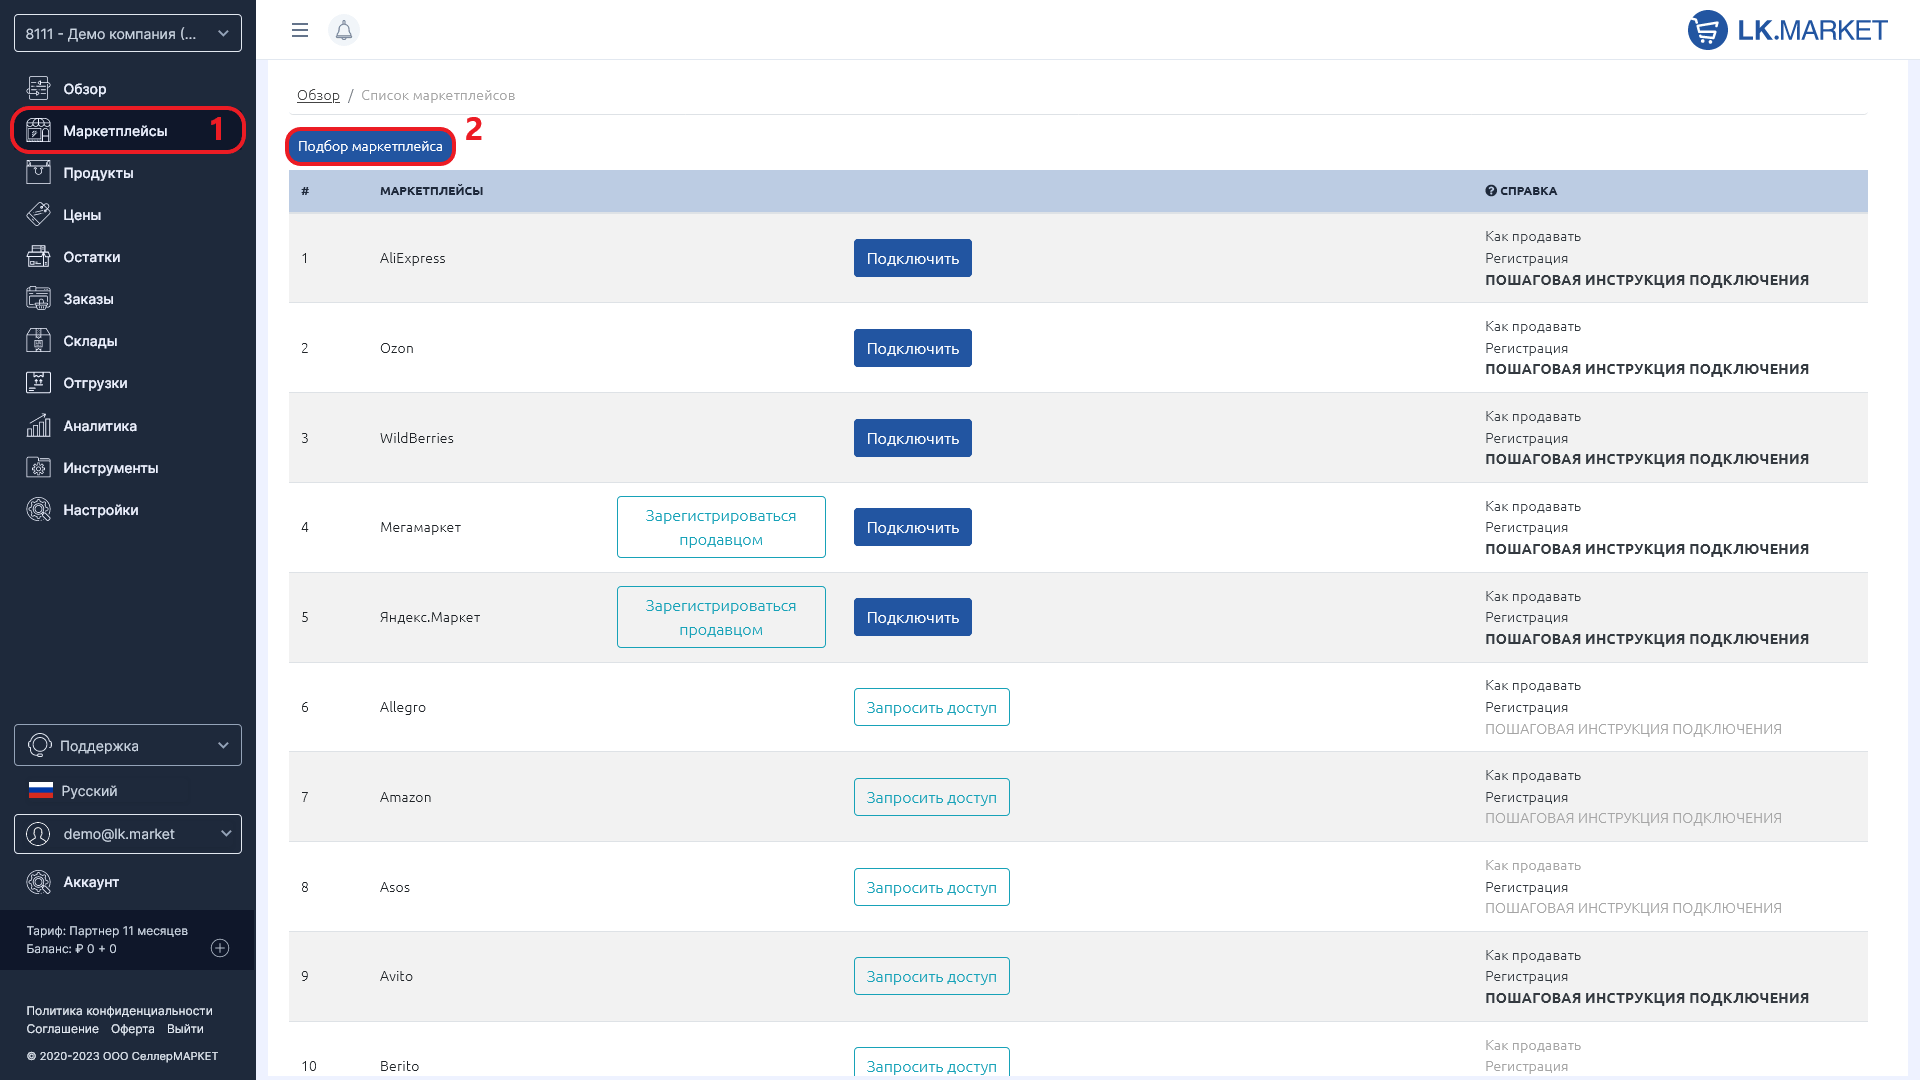Image resolution: width=1920 pixels, height=1080 pixels.
Task: Click the Настройки gear icon
Action: click(x=38, y=510)
